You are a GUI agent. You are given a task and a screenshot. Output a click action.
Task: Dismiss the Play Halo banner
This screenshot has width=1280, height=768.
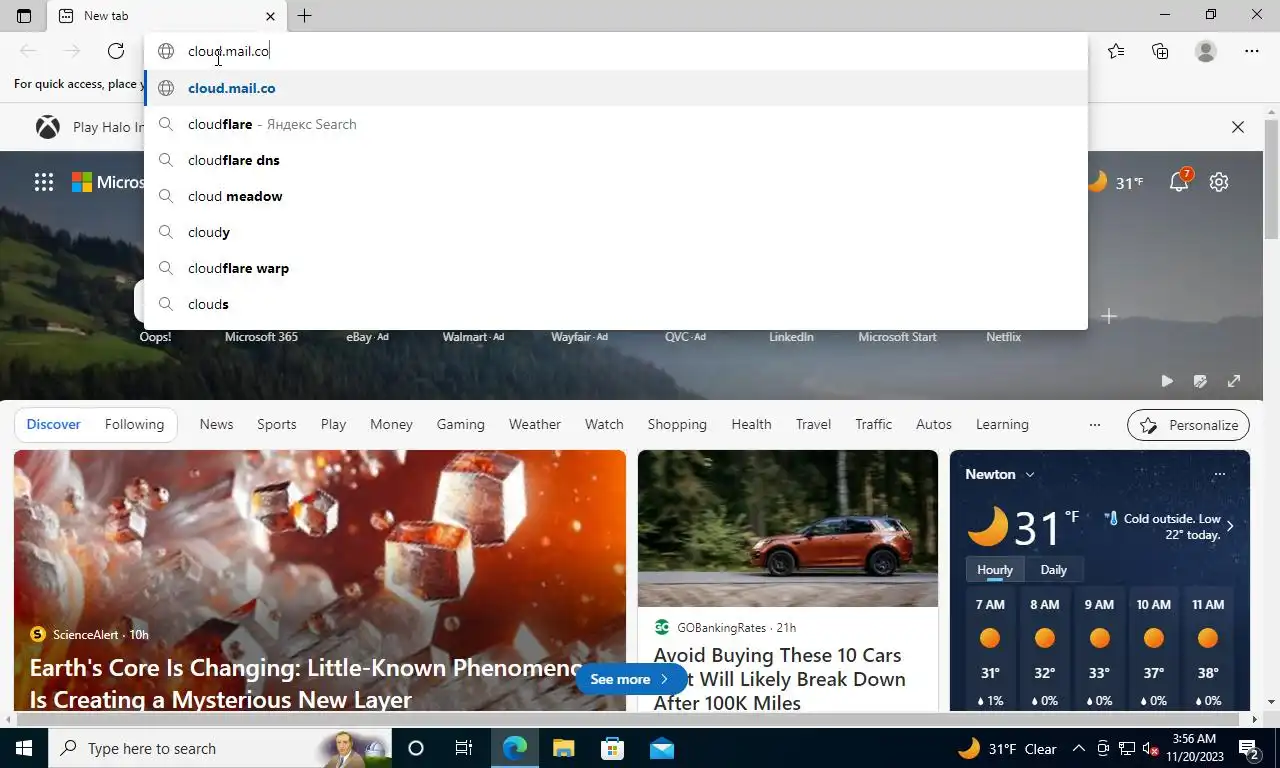pos(1238,127)
